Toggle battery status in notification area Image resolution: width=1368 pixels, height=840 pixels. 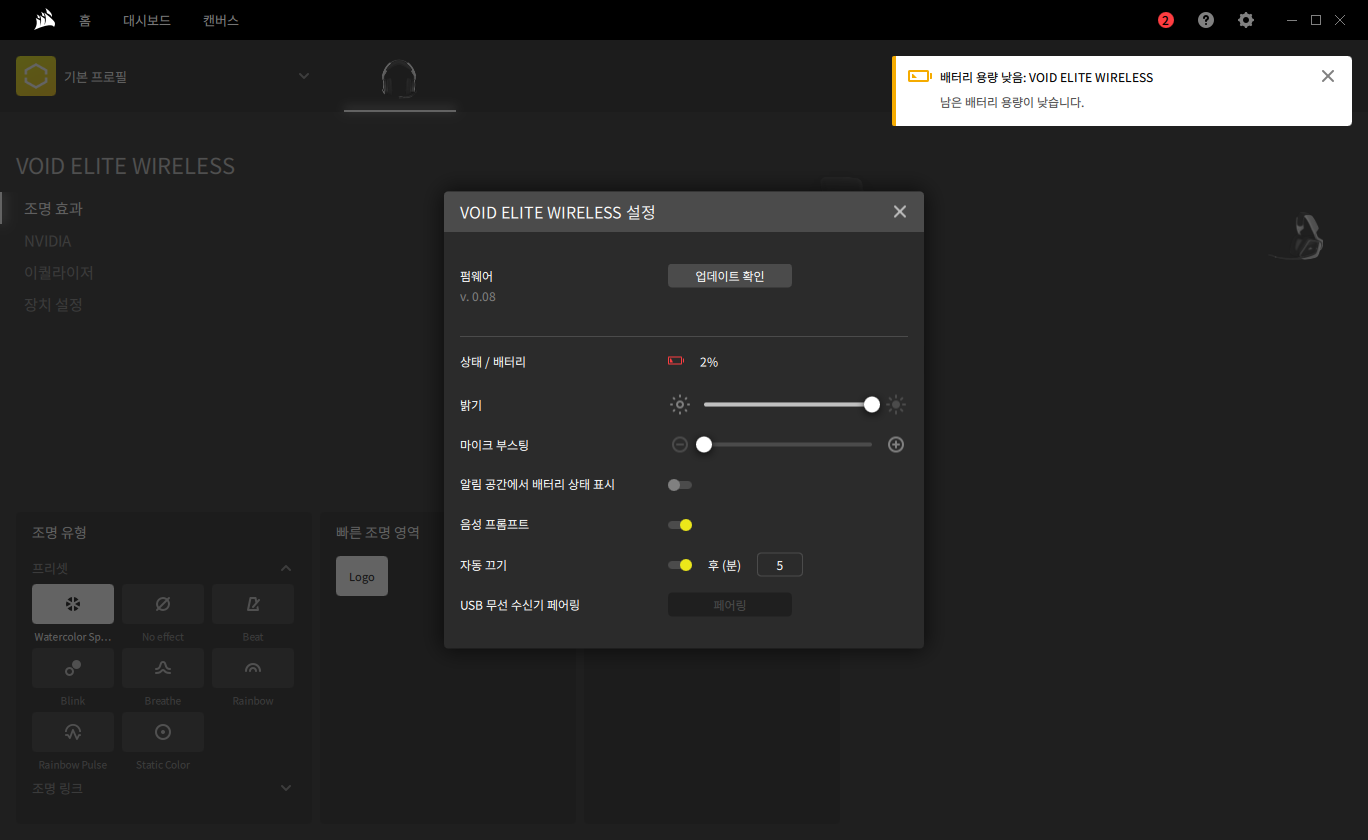[x=680, y=485]
